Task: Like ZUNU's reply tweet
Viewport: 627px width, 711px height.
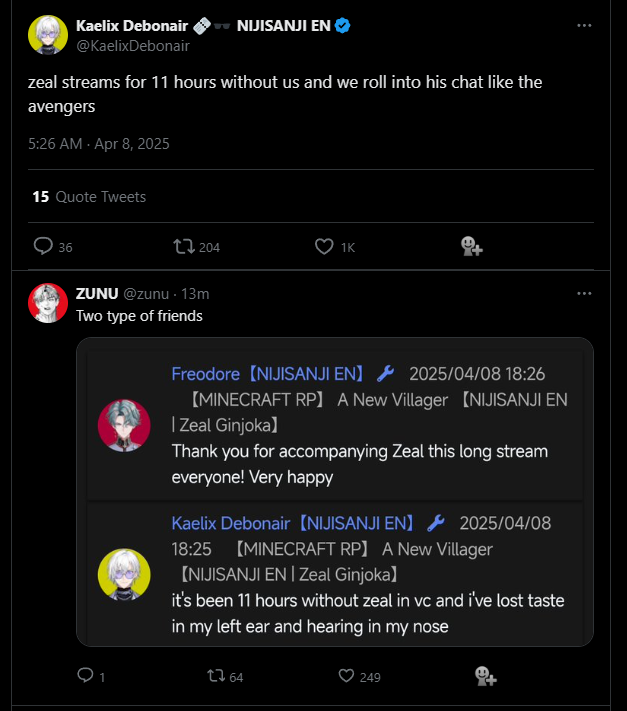Action: 347,676
